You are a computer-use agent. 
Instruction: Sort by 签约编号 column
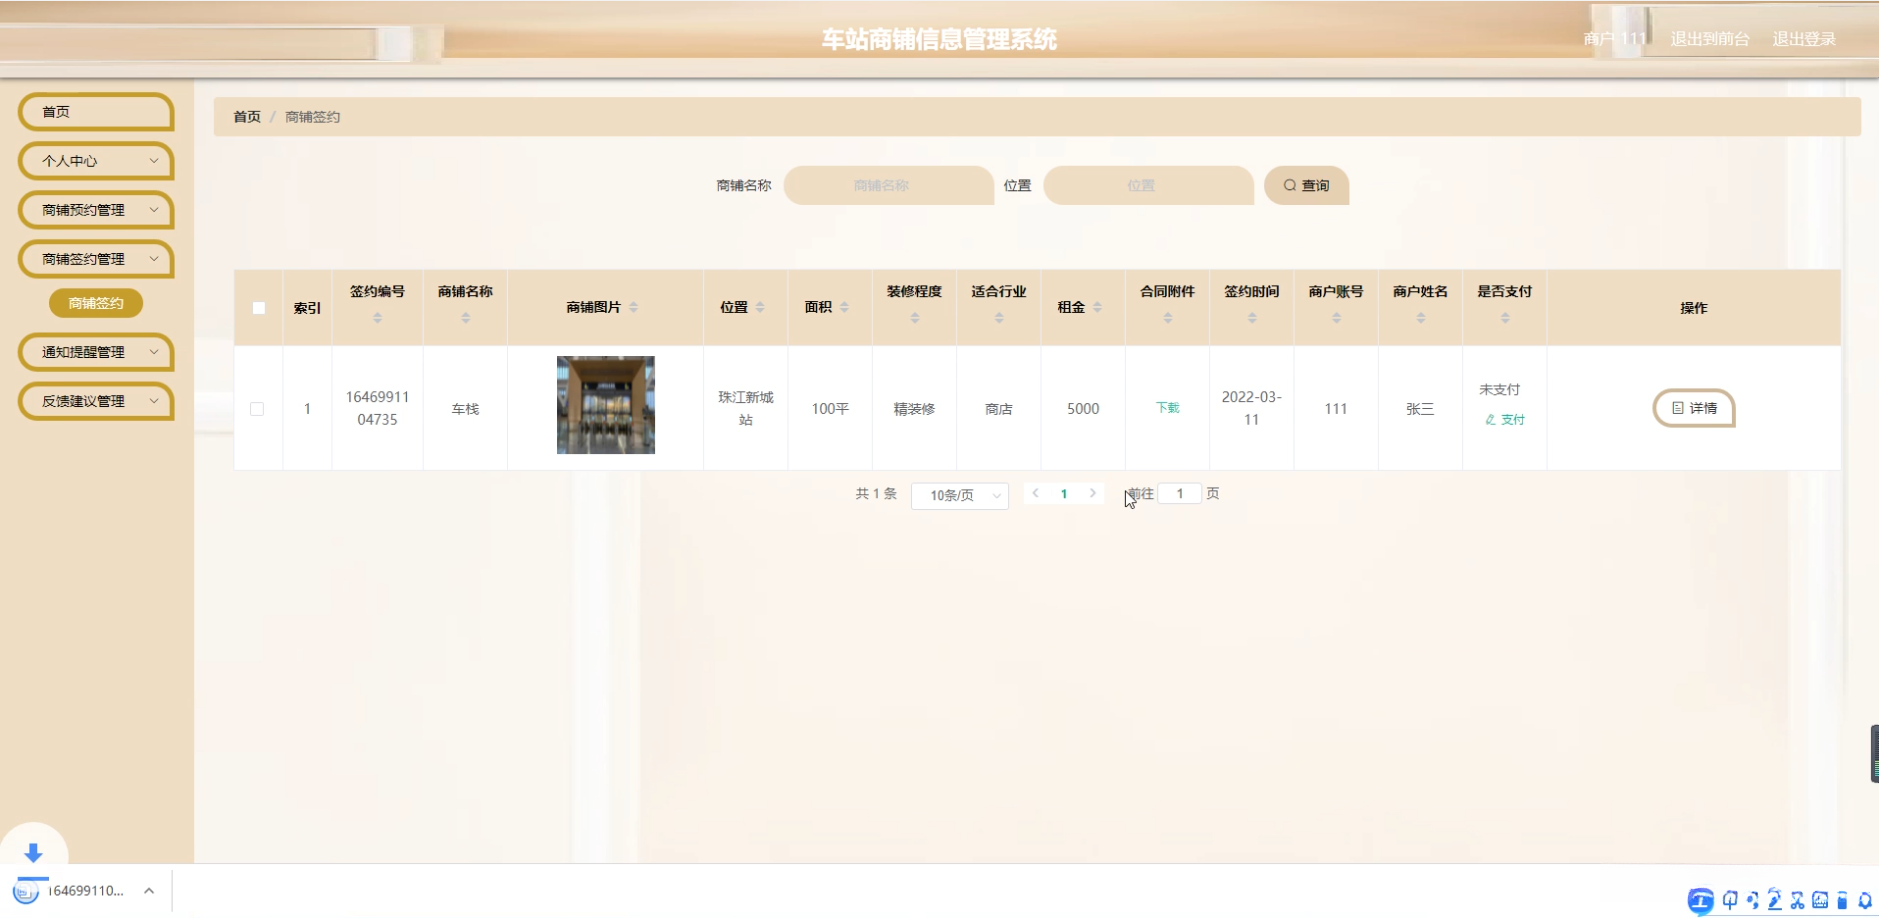pyautogui.click(x=377, y=318)
